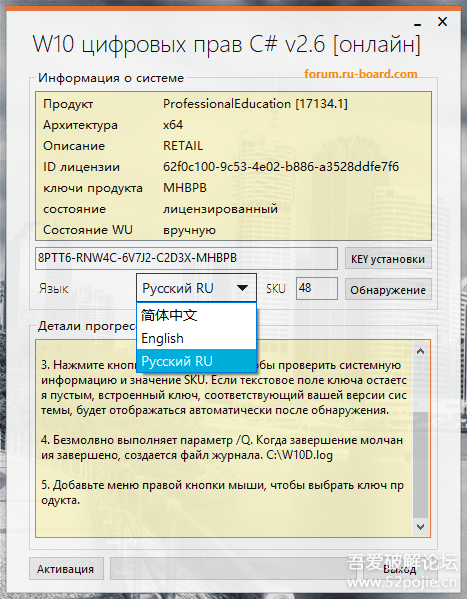Start activation with Активация button
This screenshot has width=467, height=599.
(66, 569)
